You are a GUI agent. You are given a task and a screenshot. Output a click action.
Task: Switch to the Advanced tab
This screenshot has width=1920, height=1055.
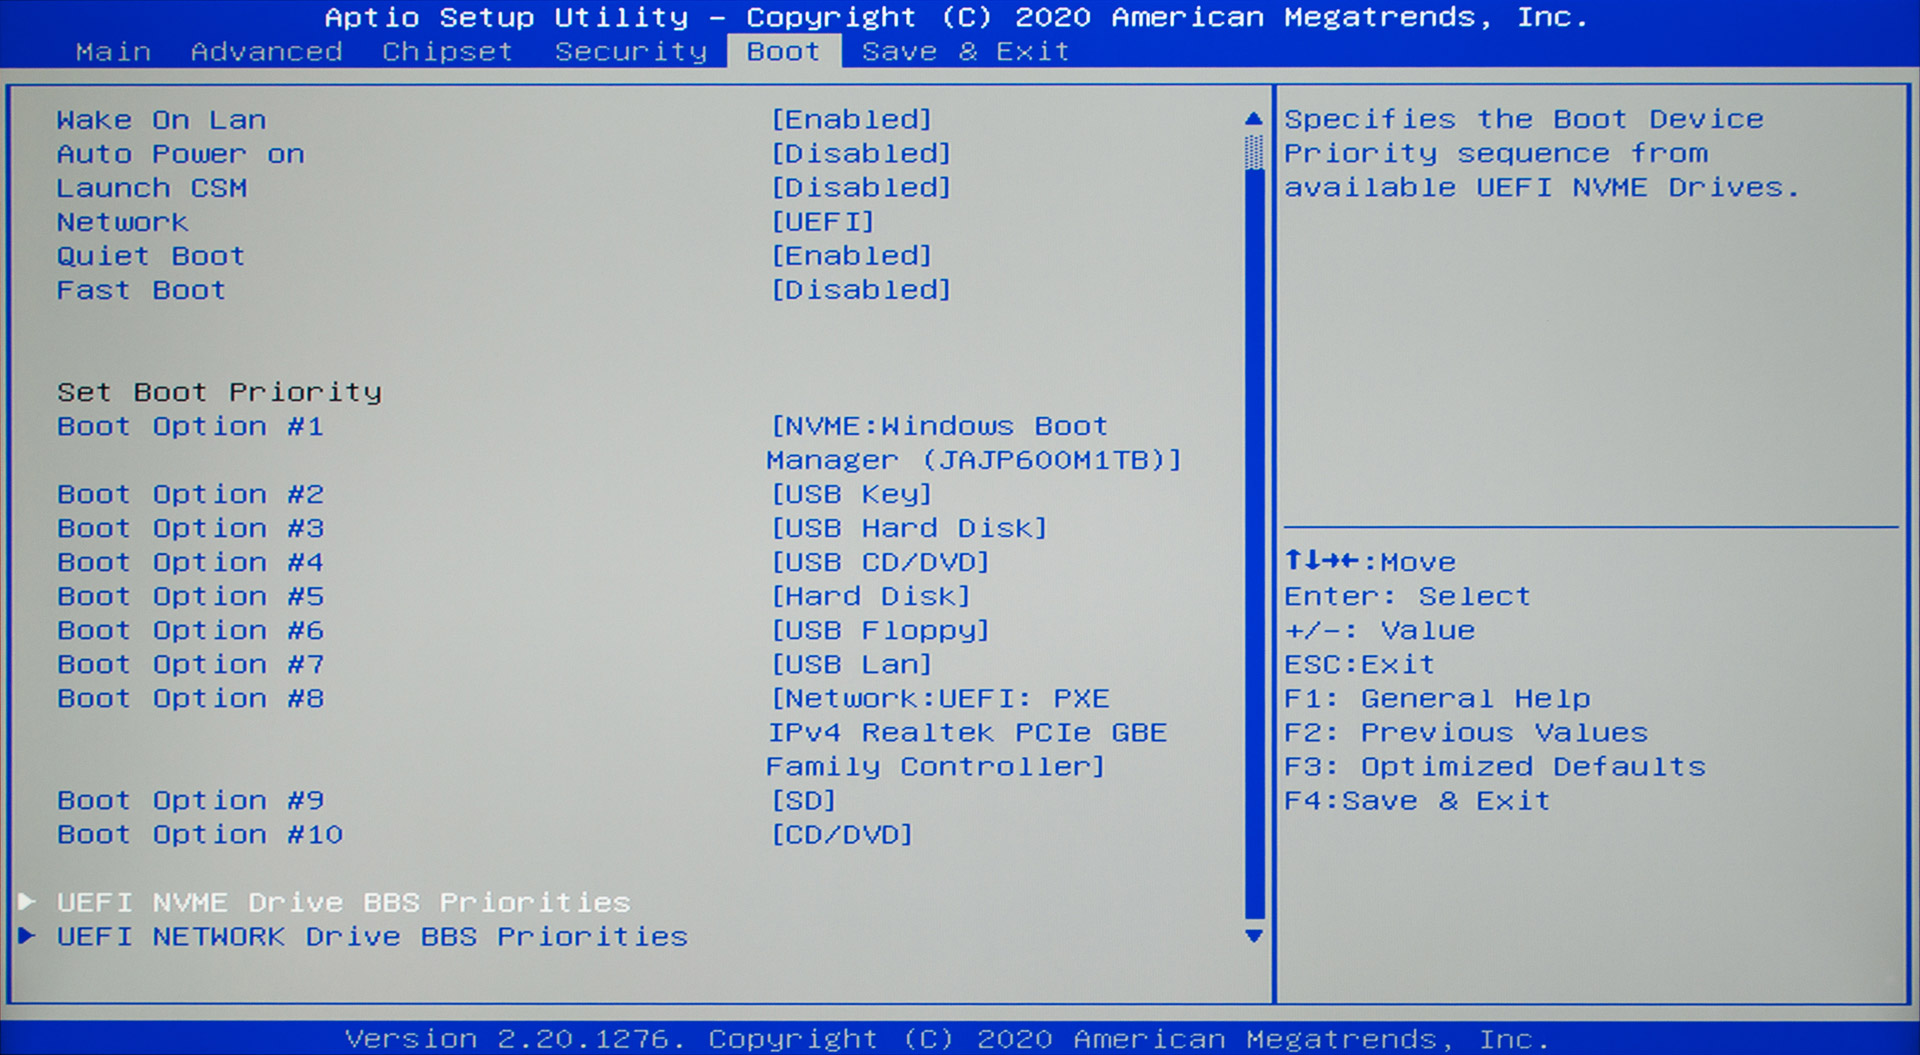click(x=266, y=52)
